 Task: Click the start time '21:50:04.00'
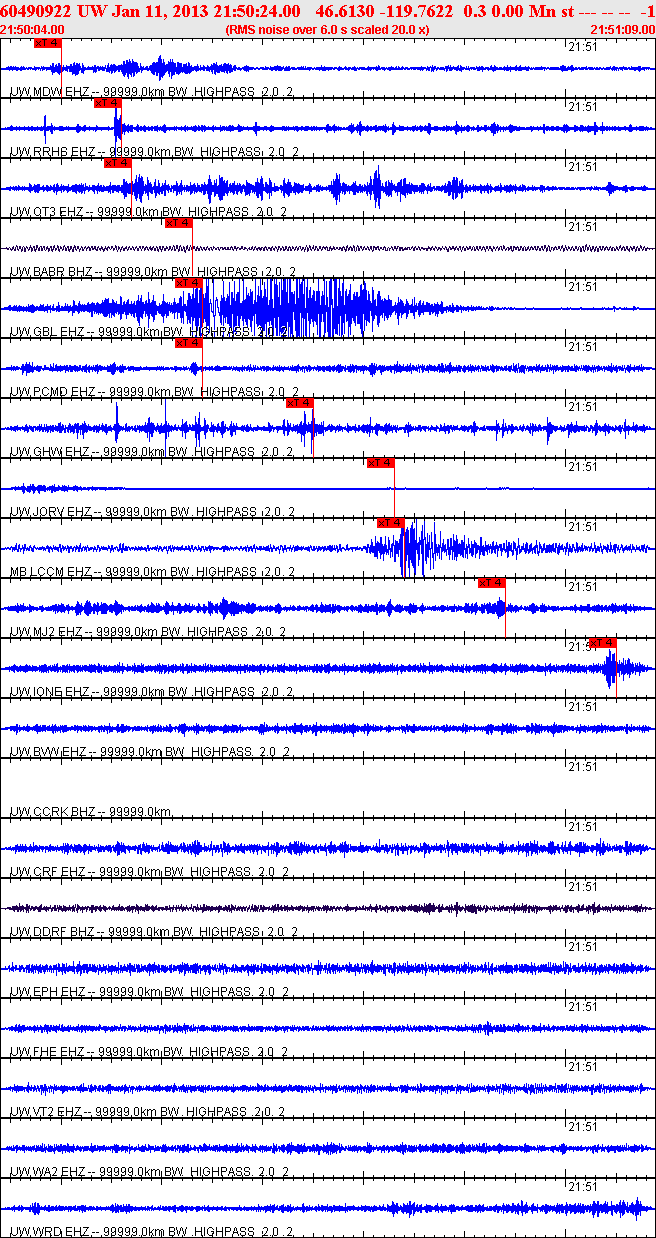(34, 30)
